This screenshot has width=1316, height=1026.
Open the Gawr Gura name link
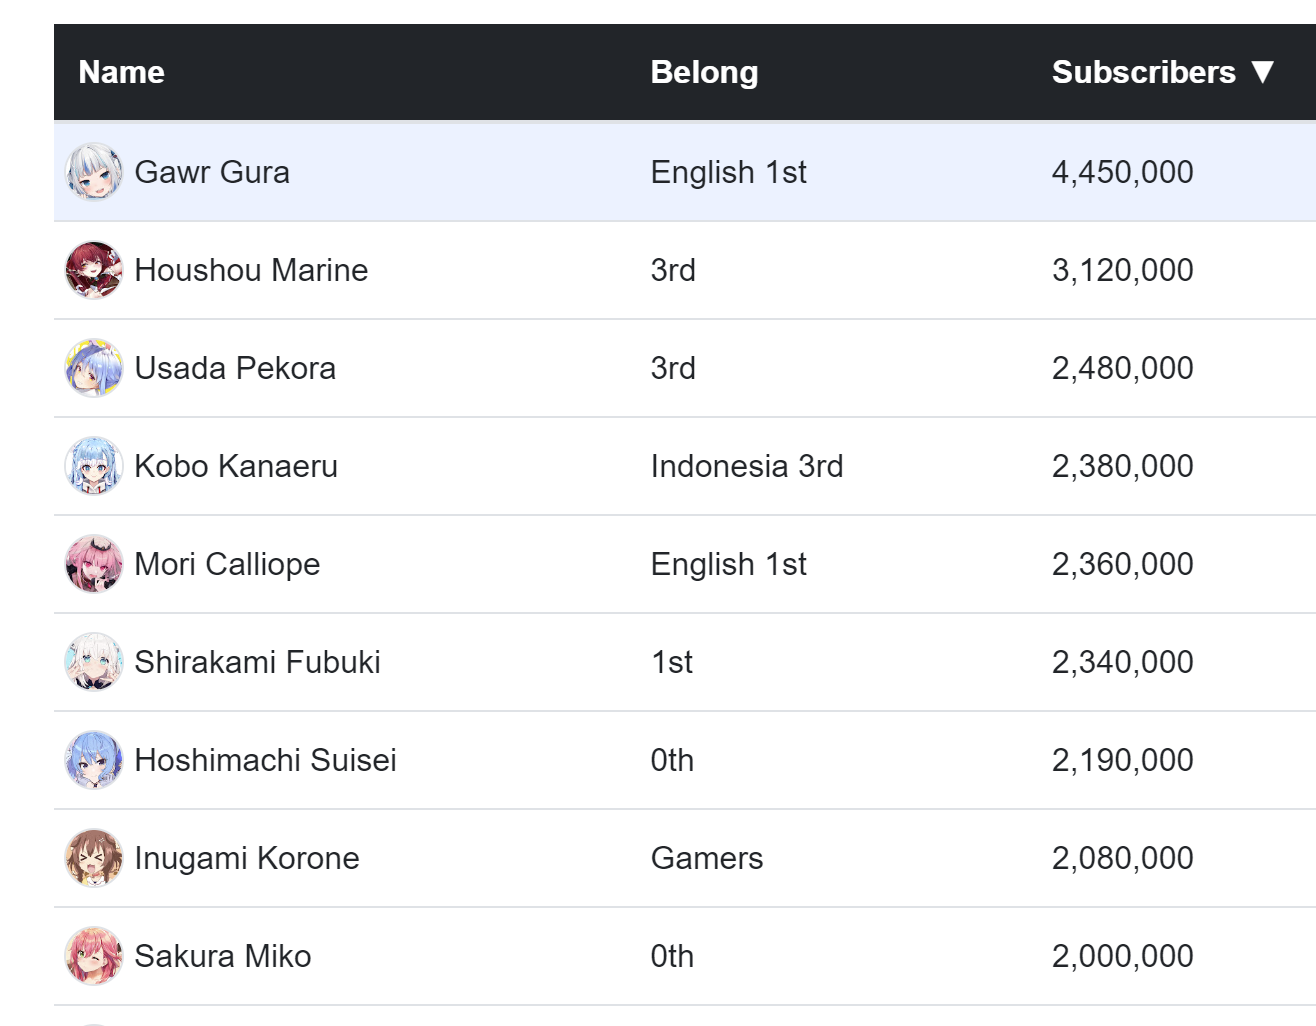click(x=212, y=172)
